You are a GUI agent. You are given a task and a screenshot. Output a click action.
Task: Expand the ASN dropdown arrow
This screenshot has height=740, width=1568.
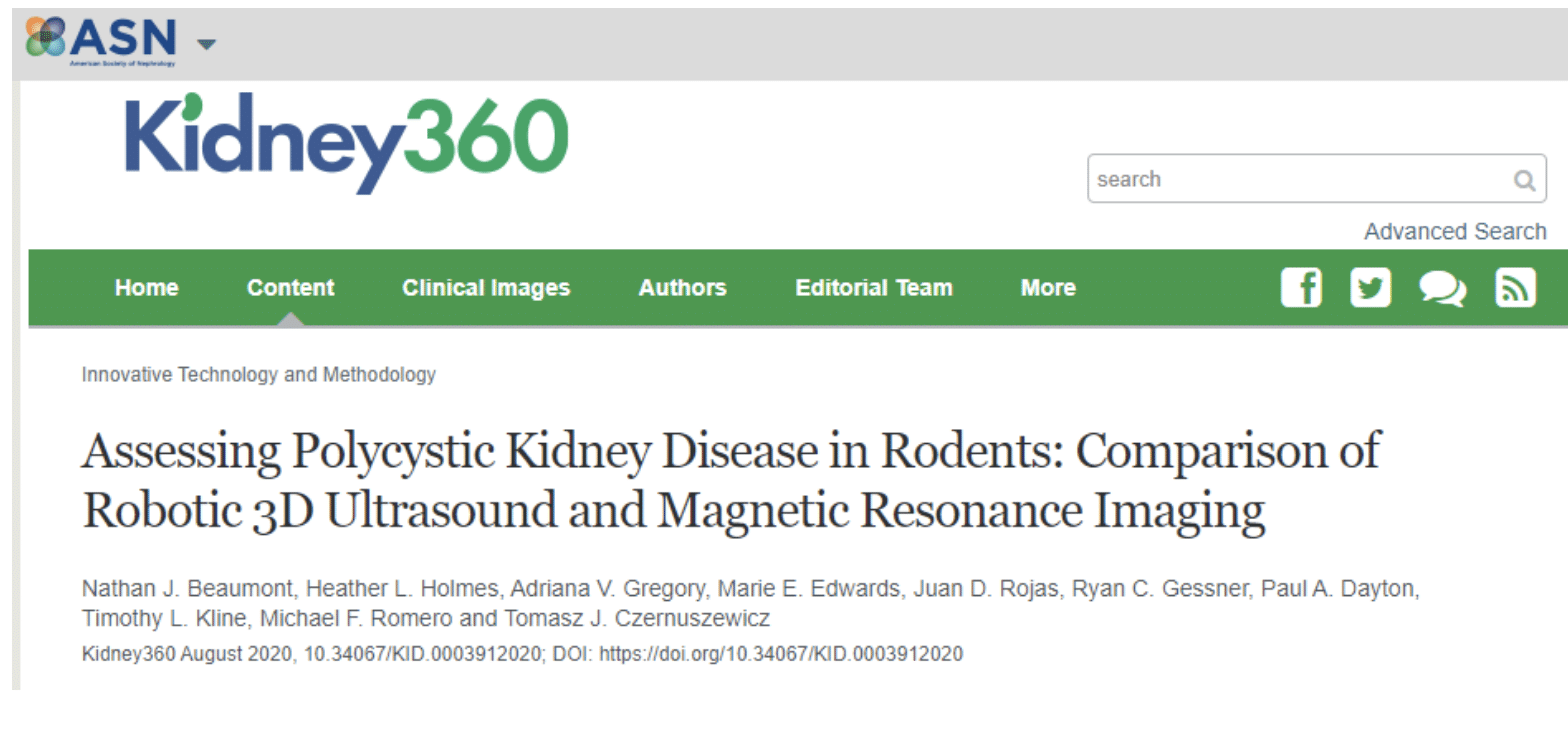206,44
